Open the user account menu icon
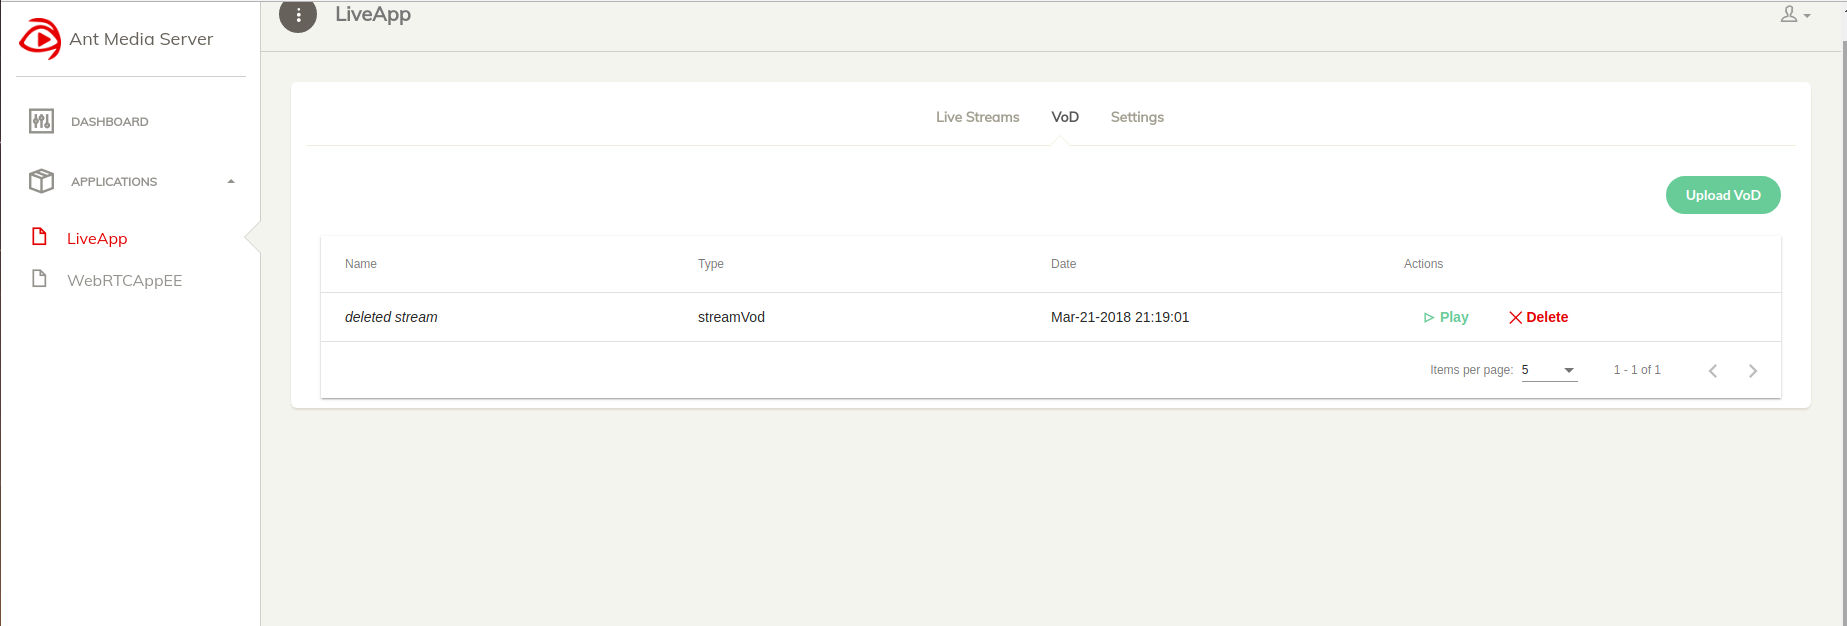The image size is (1847, 626). (1795, 14)
